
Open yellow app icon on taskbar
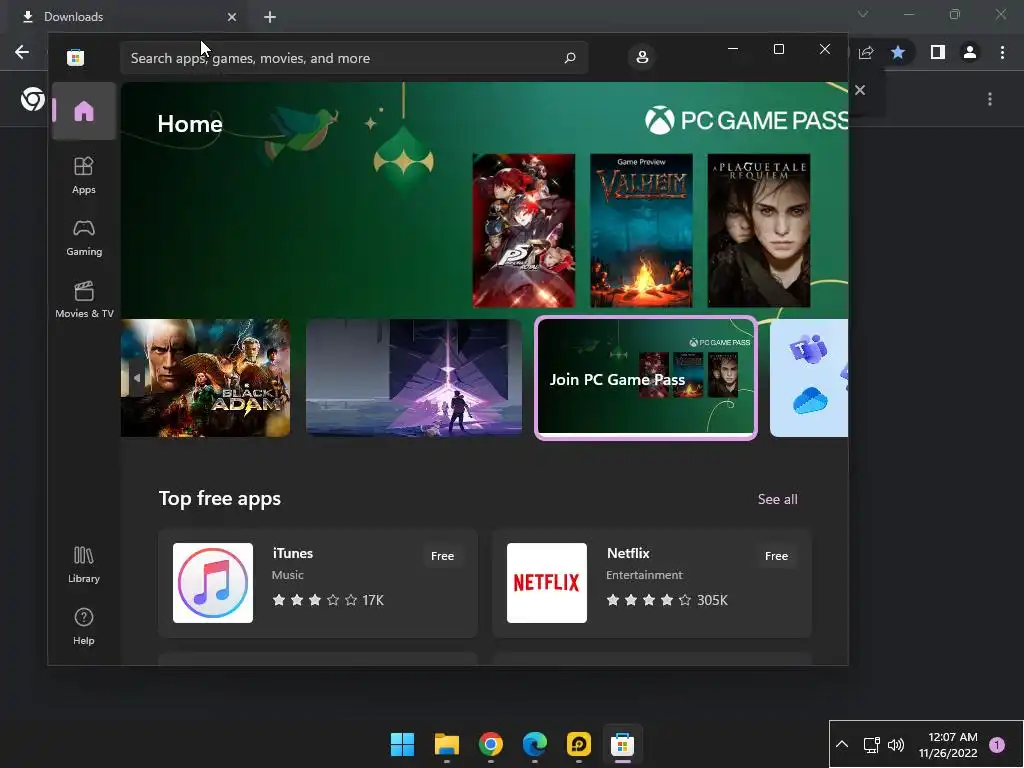coord(579,744)
